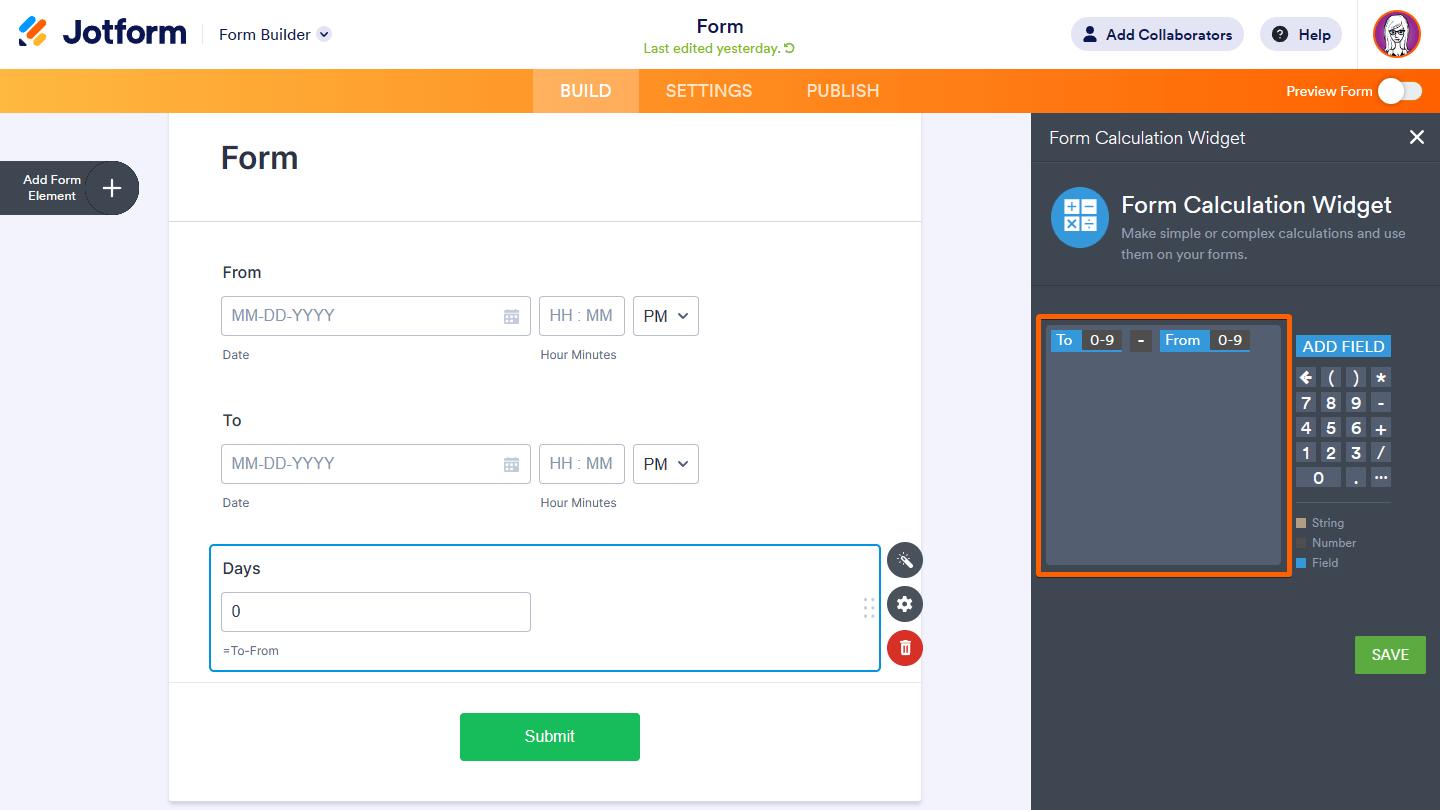Viewport: 1440px width, 810px height.
Task: Open the Form Builder dropdown chevron
Action: point(324,34)
